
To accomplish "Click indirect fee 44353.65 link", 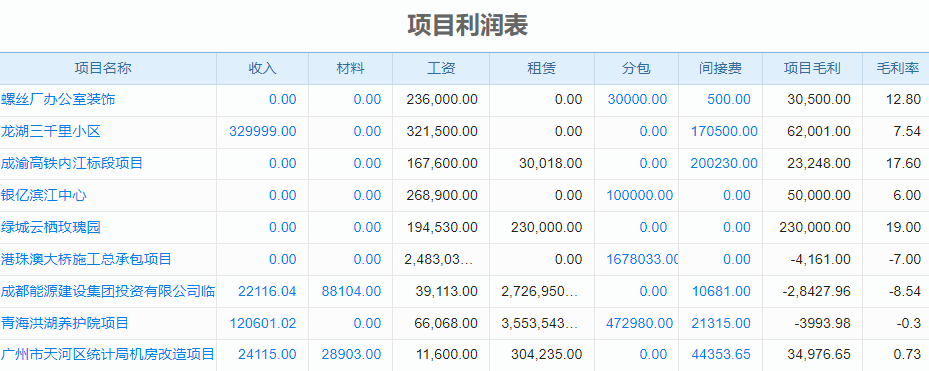I will tap(721, 355).
